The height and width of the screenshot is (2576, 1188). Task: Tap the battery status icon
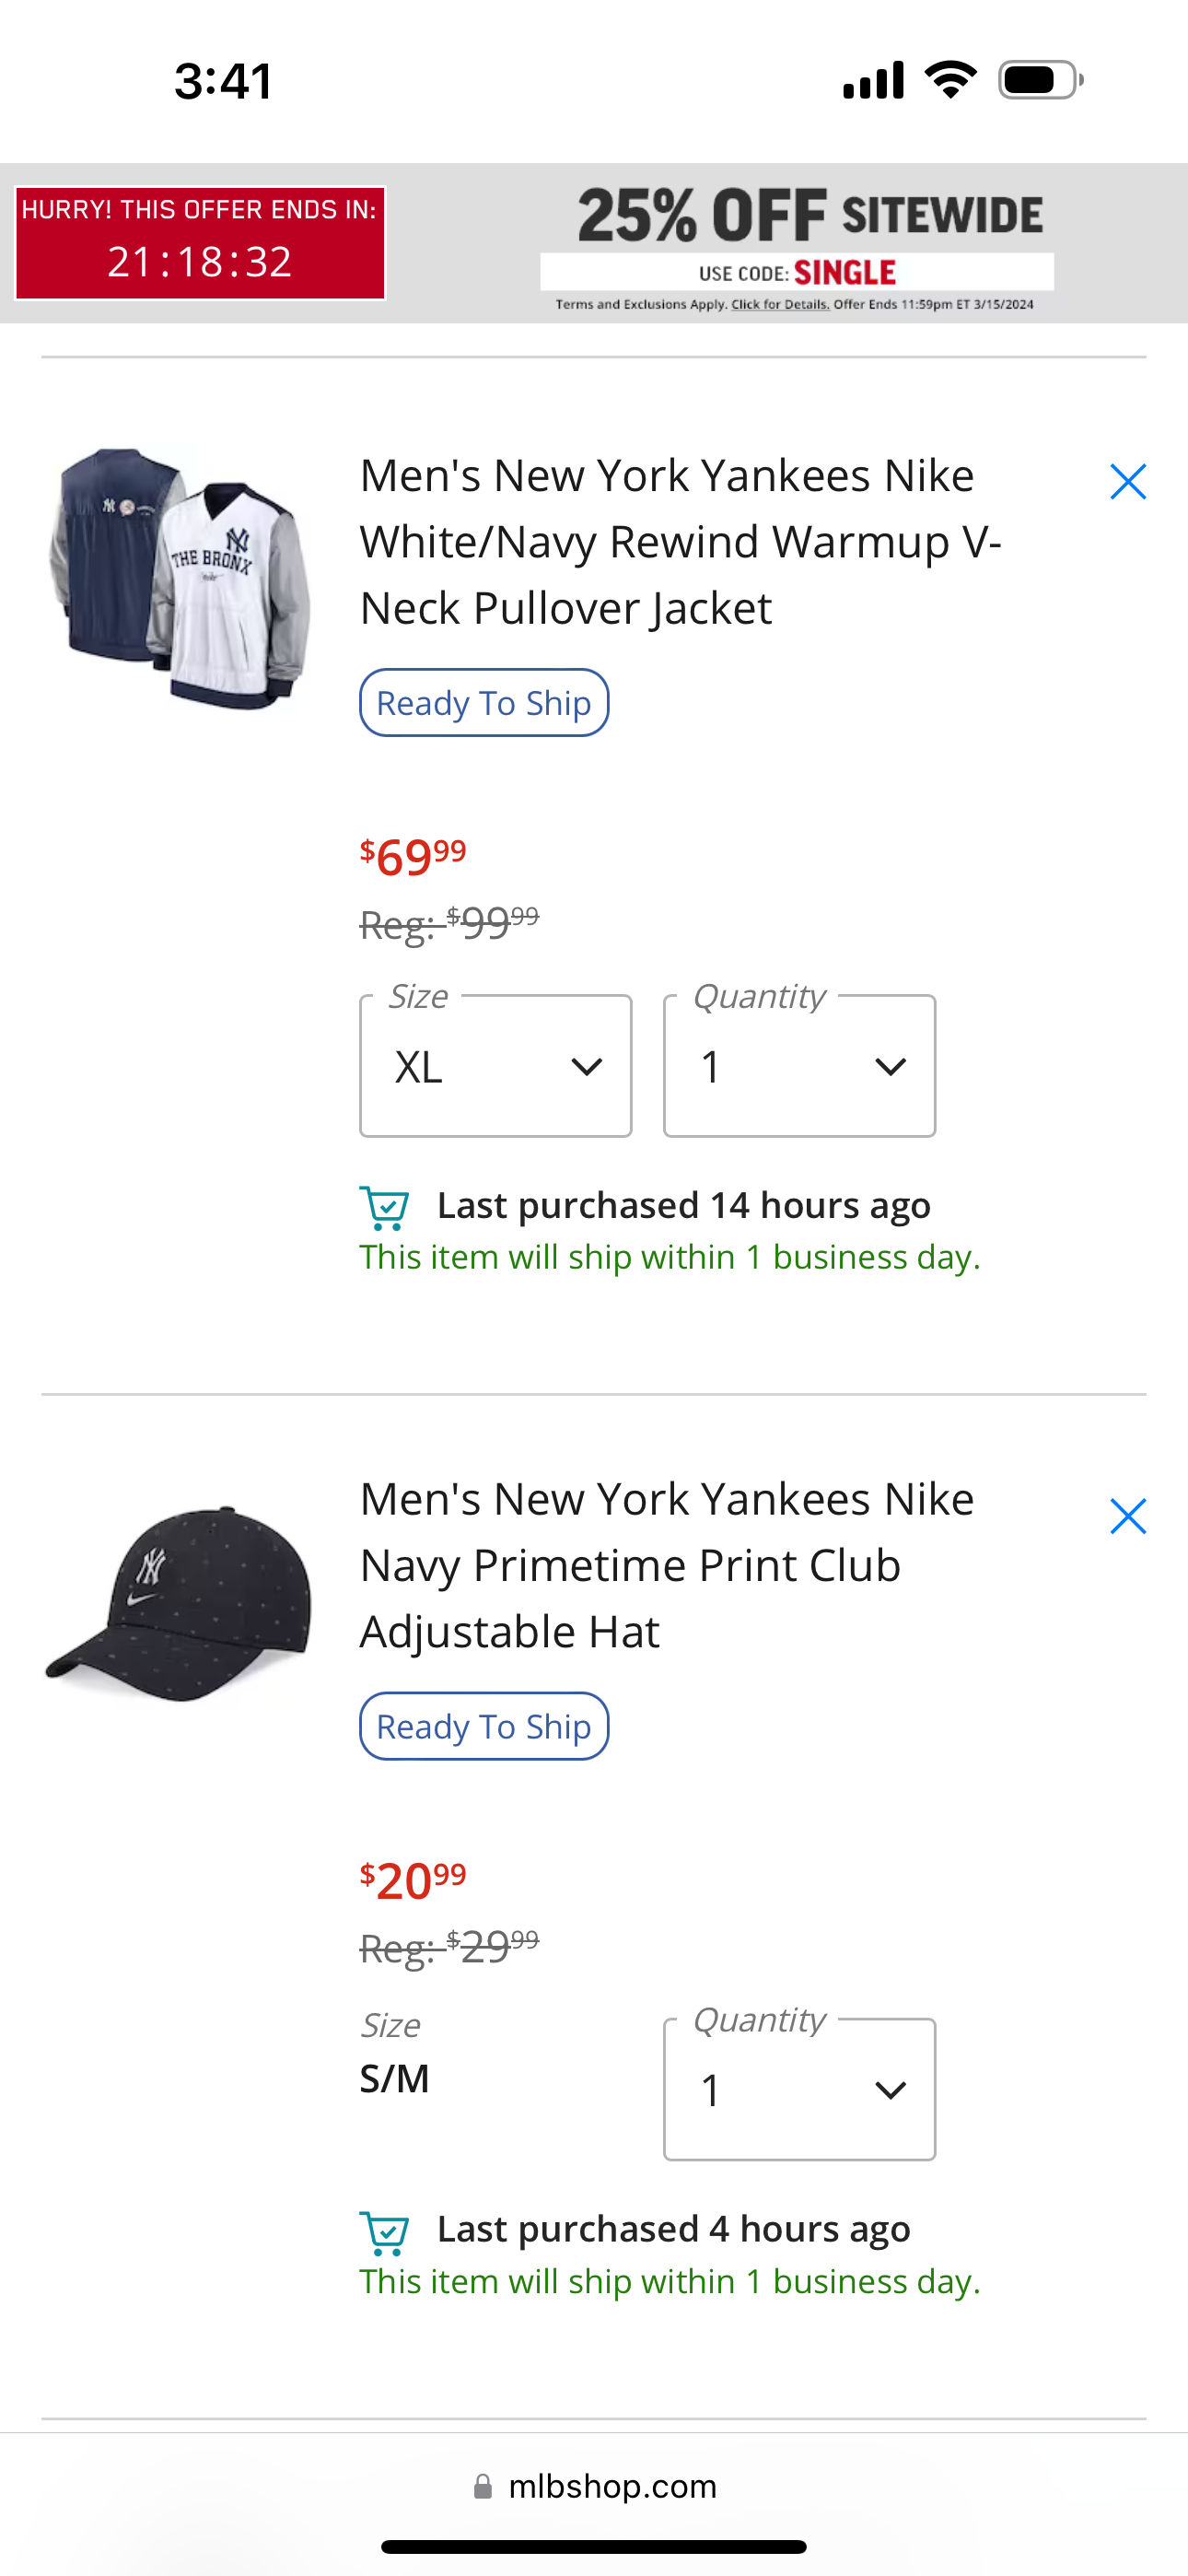(1040, 80)
